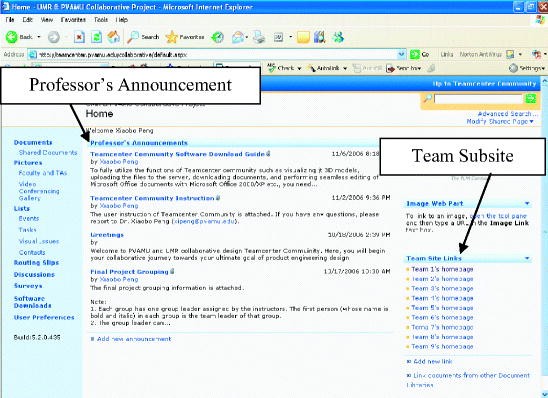
Task: Open Shared Documents in the sidebar
Action: (x=48, y=152)
